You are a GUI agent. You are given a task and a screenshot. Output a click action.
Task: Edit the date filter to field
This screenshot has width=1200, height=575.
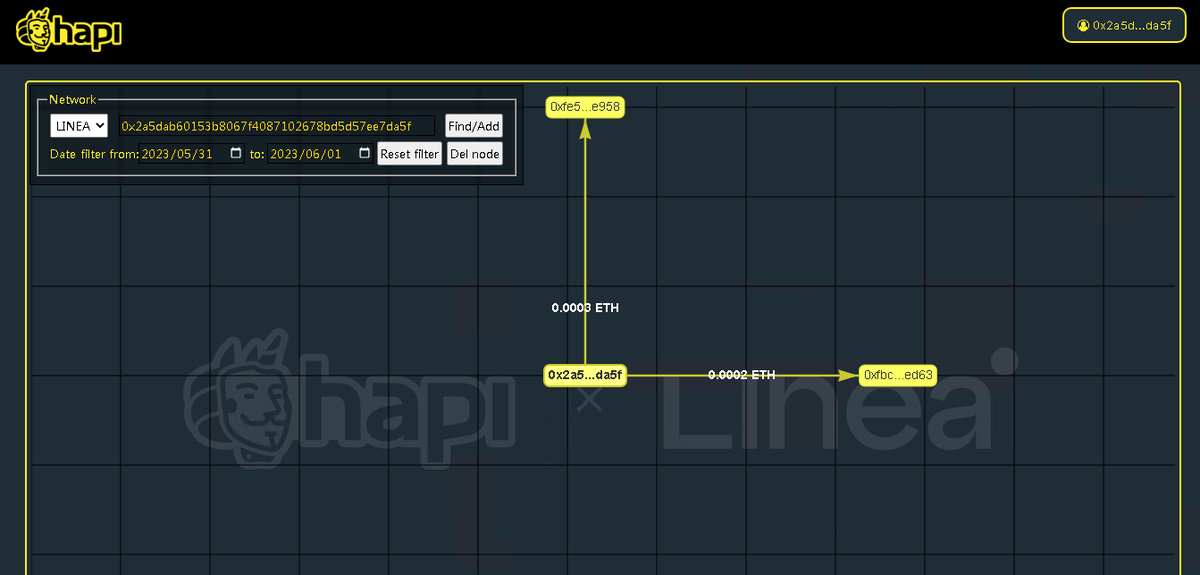(321, 154)
